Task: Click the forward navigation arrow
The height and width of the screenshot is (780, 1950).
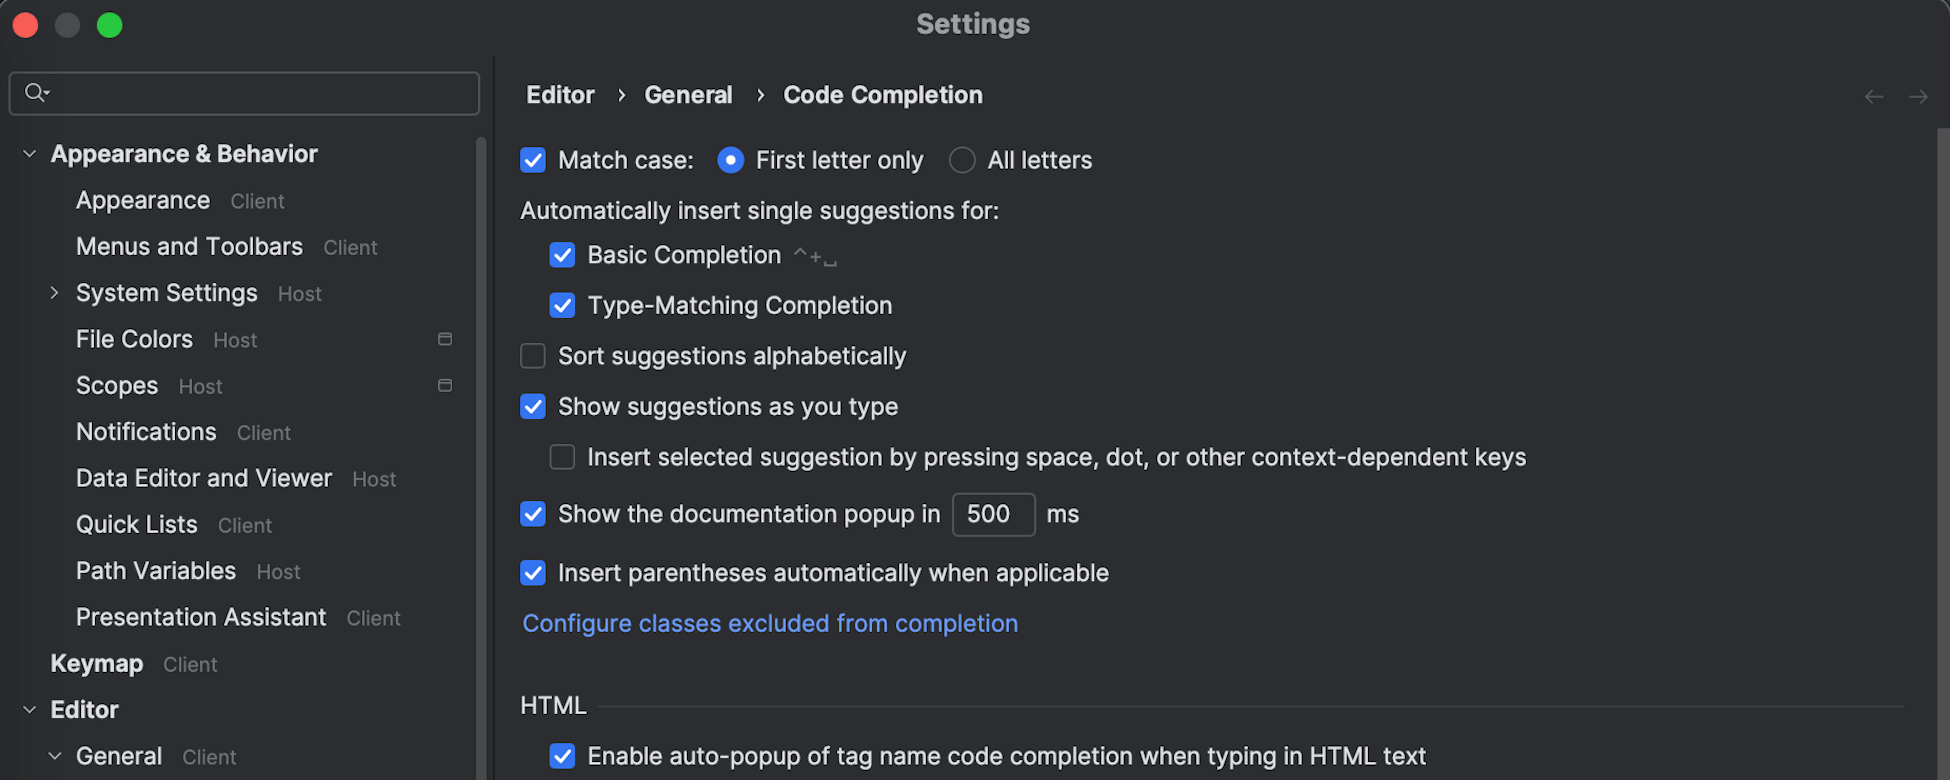Action: (1918, 97)
